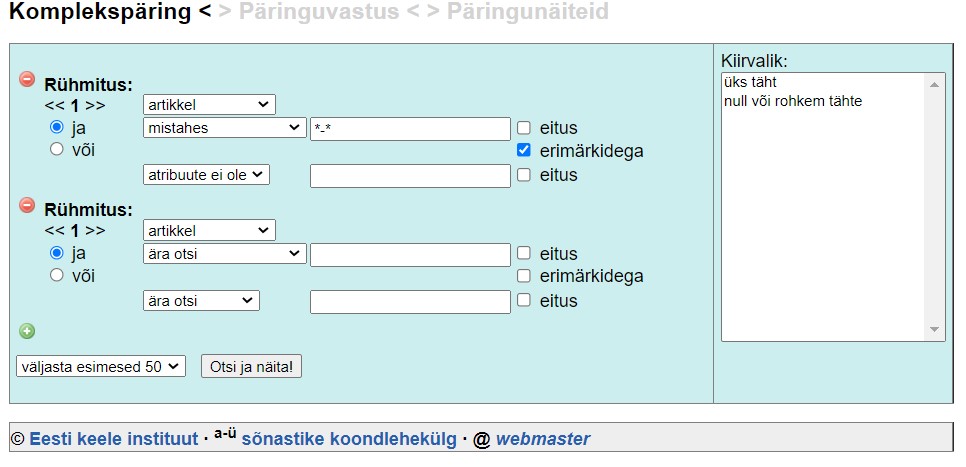Select üks täht in the Kiirvalik list
Image resolution: width=966 pixels, height=467 pixels.
pos(750,82)
